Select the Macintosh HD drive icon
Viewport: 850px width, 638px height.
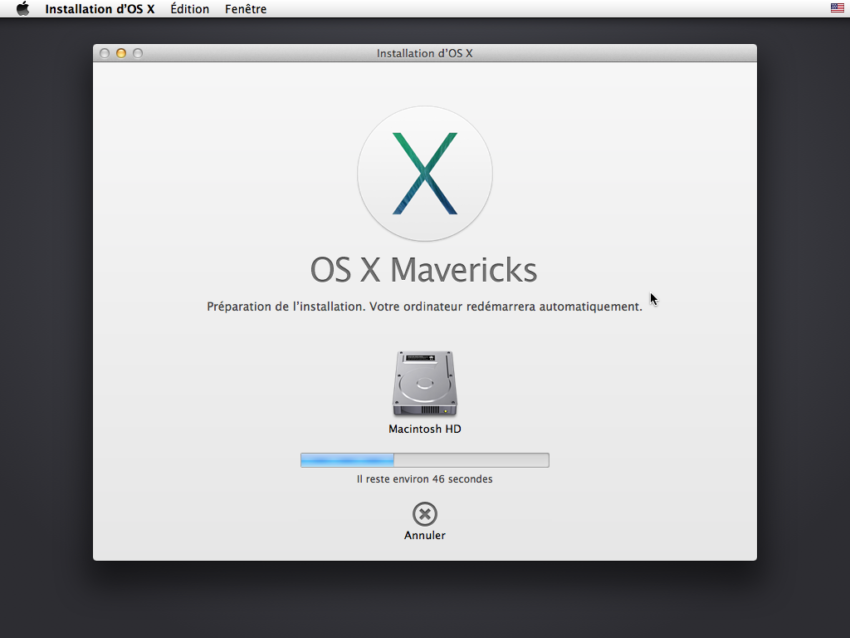[x=424, y=383]
